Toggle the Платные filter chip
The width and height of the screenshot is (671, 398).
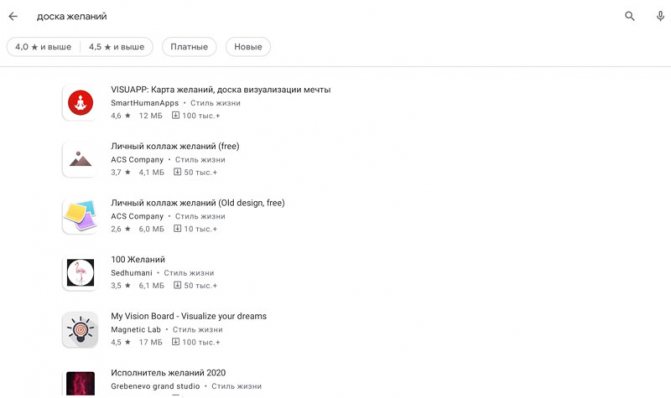189,47
